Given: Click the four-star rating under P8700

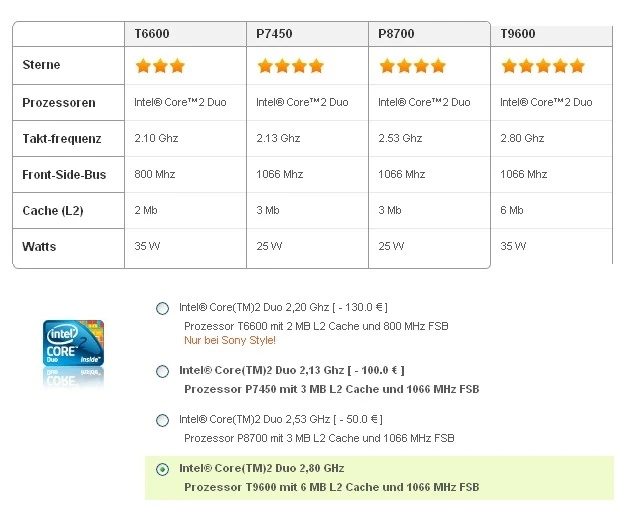Looking at the screenshot, I should (412, 66).
